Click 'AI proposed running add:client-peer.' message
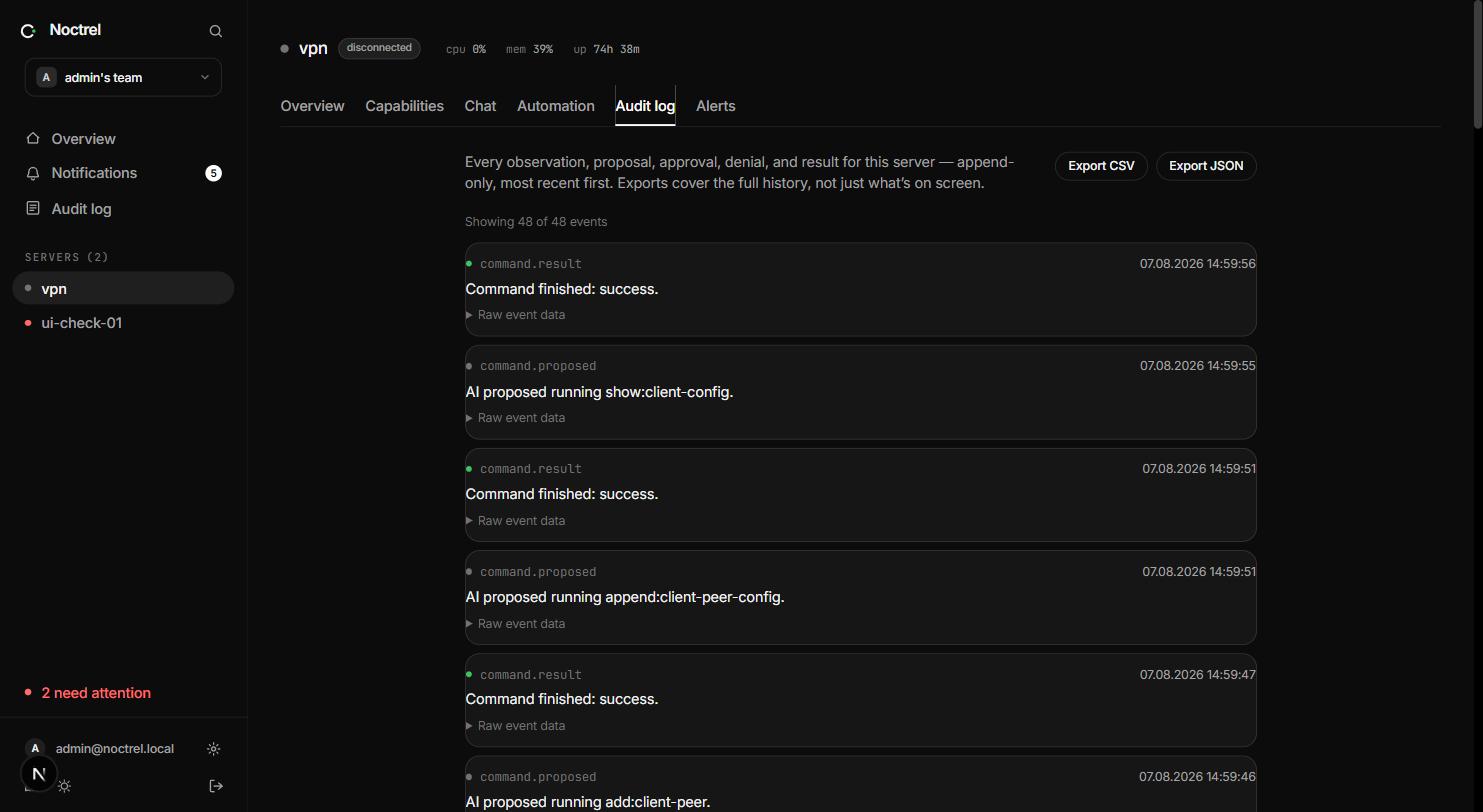Image resolution: width=1483 pixels, height=812 pixels. (588, 802)
